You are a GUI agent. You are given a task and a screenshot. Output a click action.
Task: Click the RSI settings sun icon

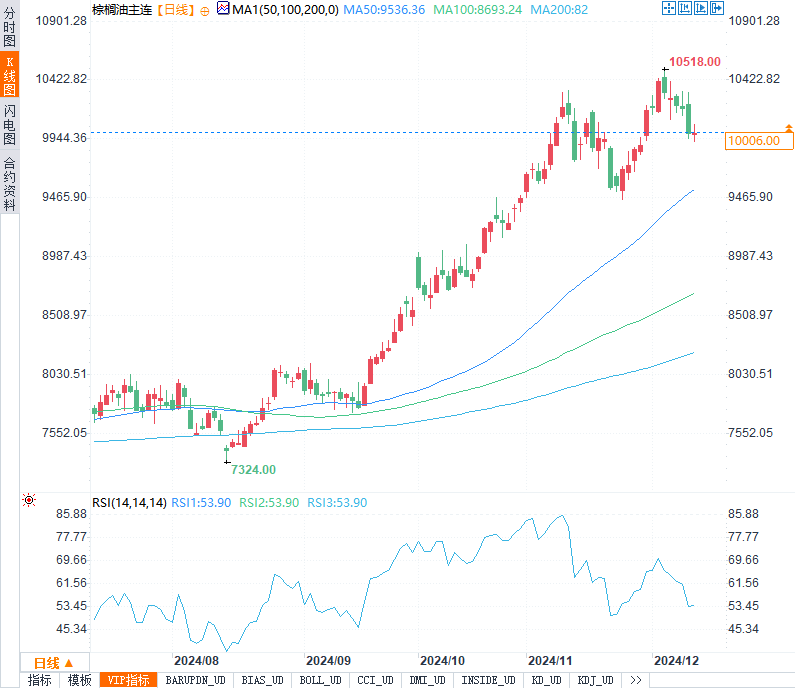point(29,500)
